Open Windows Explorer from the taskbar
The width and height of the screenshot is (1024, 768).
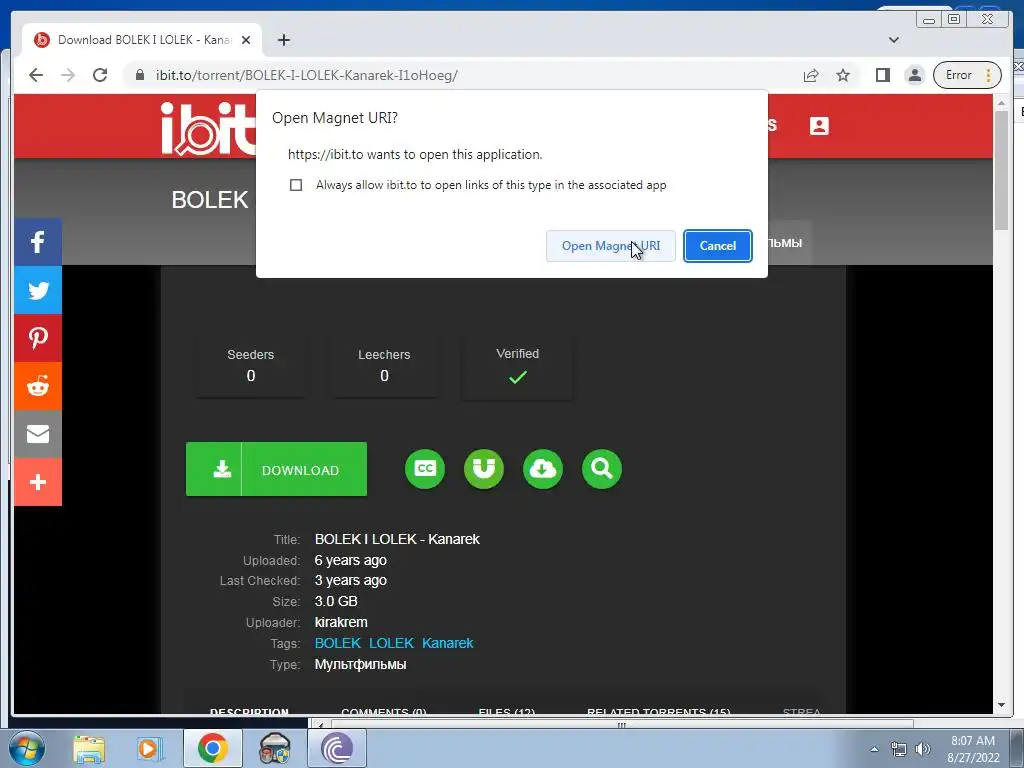point(89,748)
